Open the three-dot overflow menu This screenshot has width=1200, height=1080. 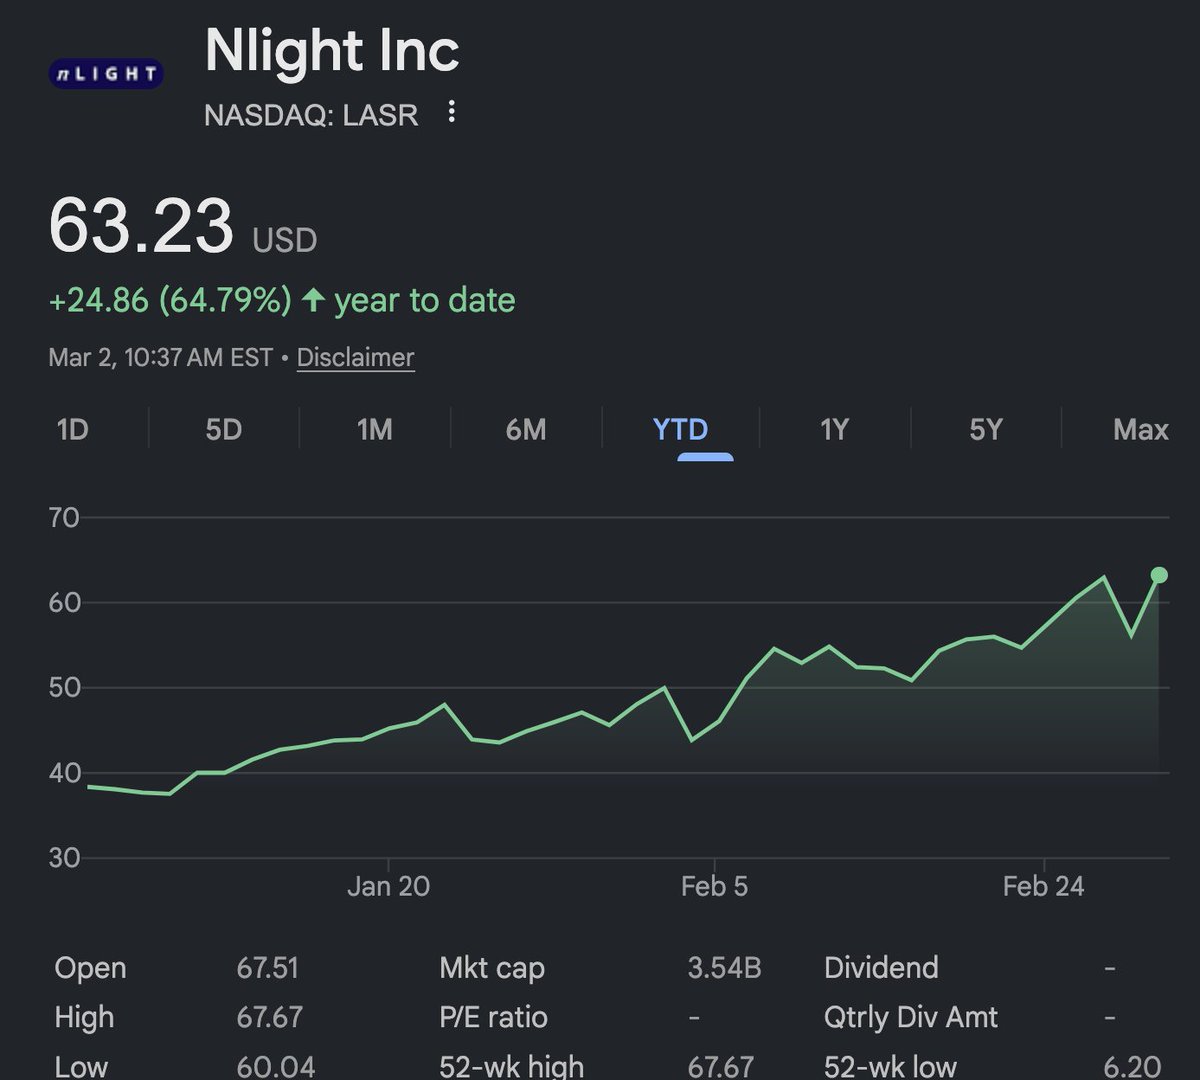tap(452, 113)
